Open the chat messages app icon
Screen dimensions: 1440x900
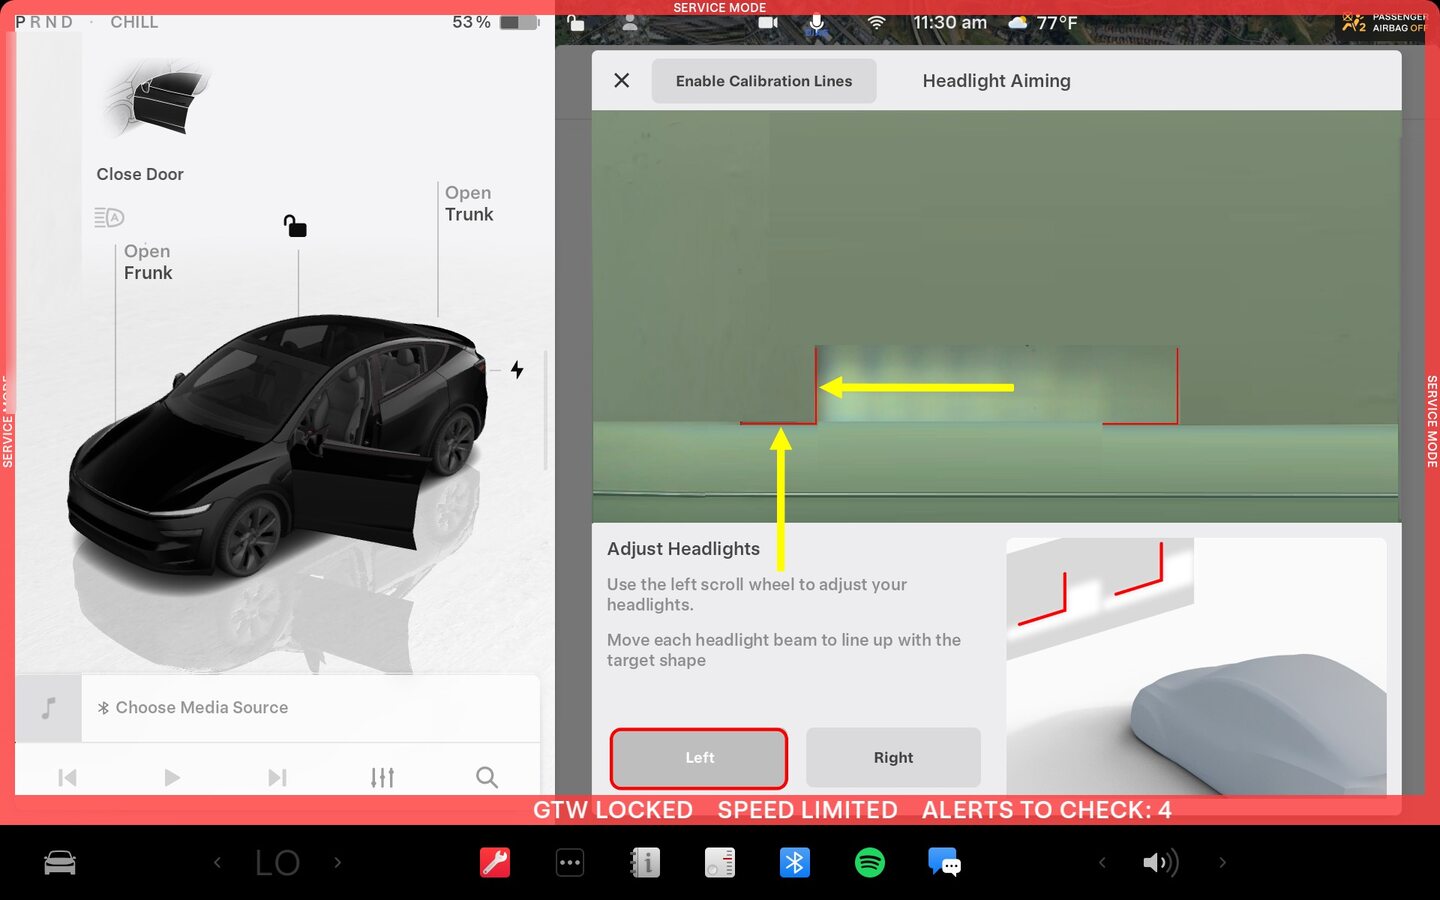tap(944, 862)
